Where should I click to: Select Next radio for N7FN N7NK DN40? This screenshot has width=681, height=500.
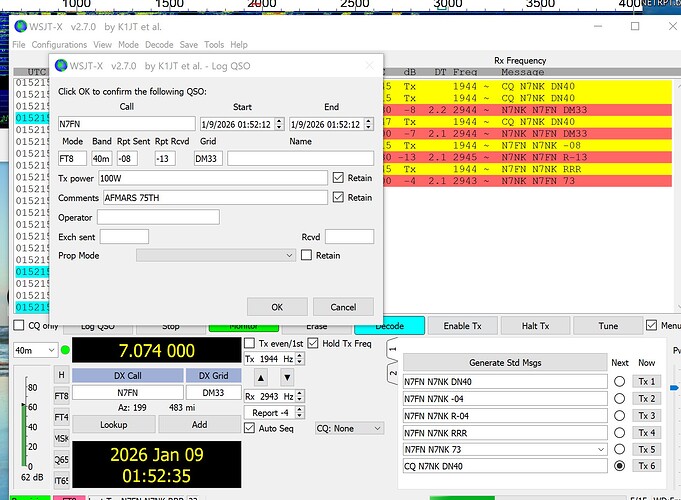[x=619, y=381]
